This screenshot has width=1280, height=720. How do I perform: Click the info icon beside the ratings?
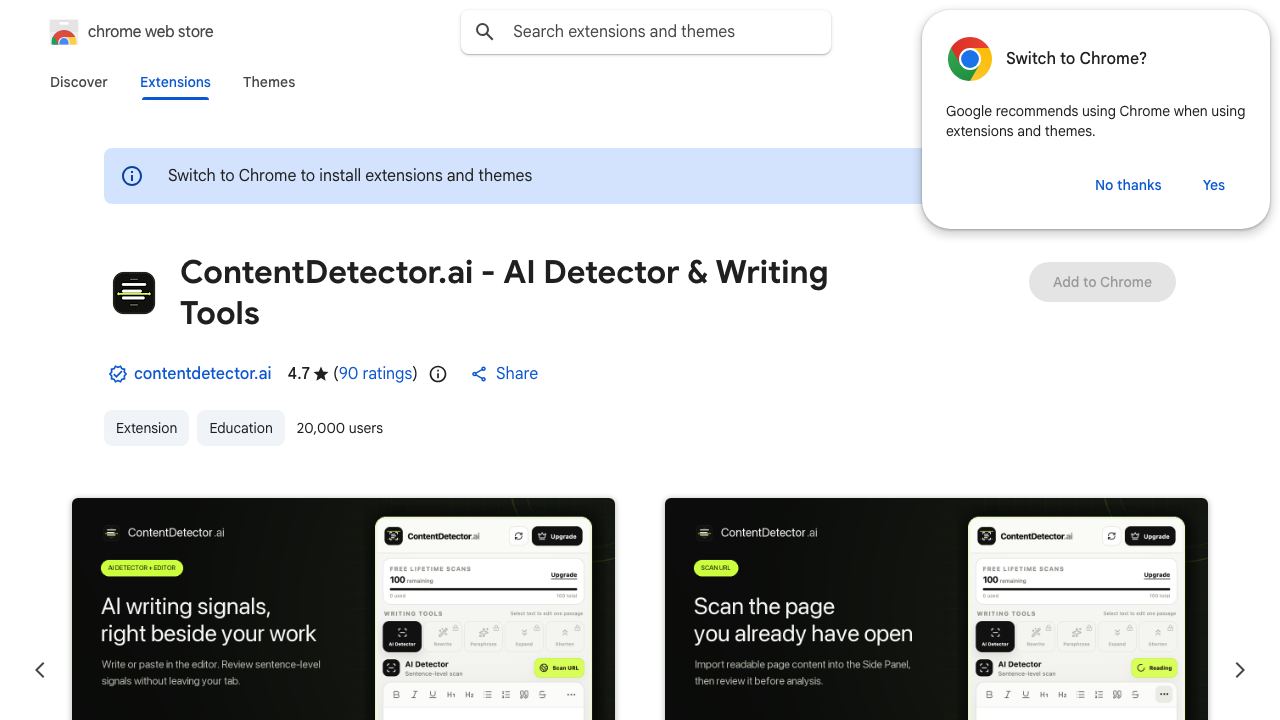click(x=438, y=374)
